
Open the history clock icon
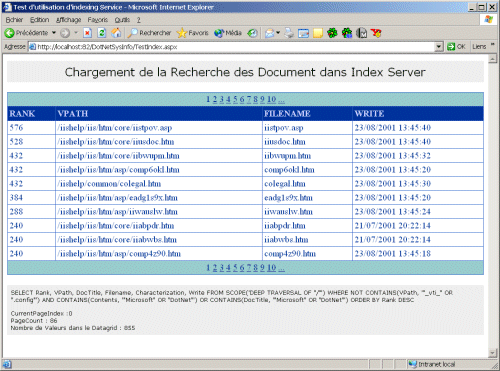[252, 33]
